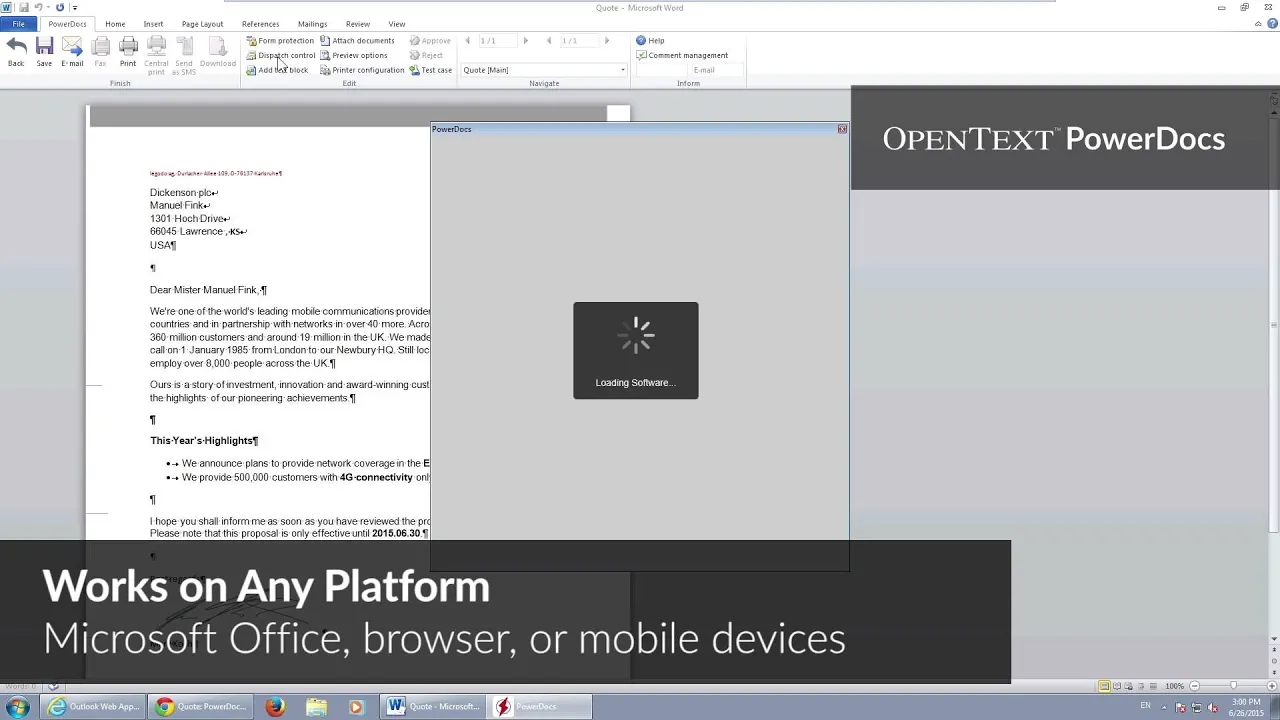Go to next page in first navigator
Image resolution: width=1280 pixels, height=720 pixels.
(x=525, y=41)
